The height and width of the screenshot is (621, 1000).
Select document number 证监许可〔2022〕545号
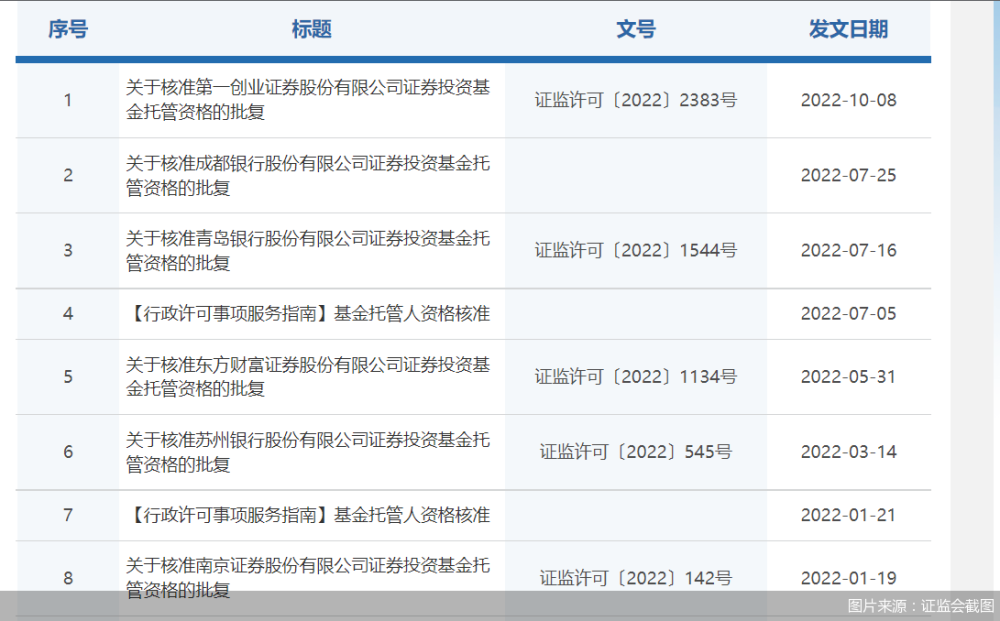click(x=636, y=451)
